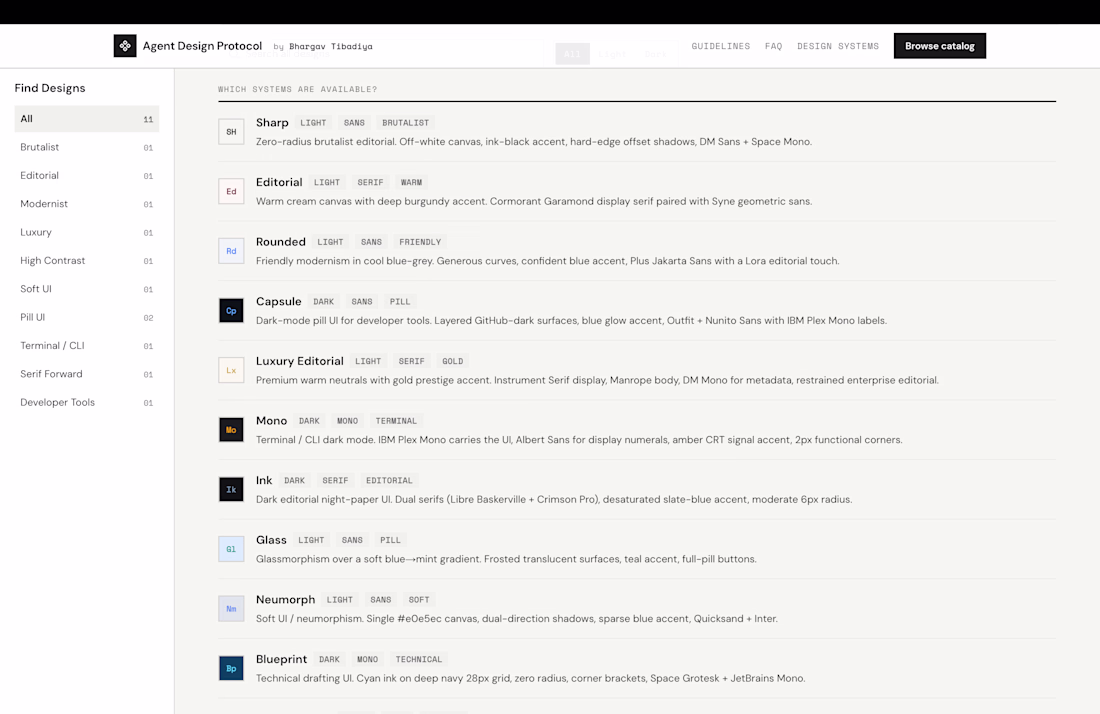Image resolution: width=1100 pixels, height=714 pixels.
Task: Open the Glass system Gl badge
Action: pyautogui.click(x=231, y=549)
